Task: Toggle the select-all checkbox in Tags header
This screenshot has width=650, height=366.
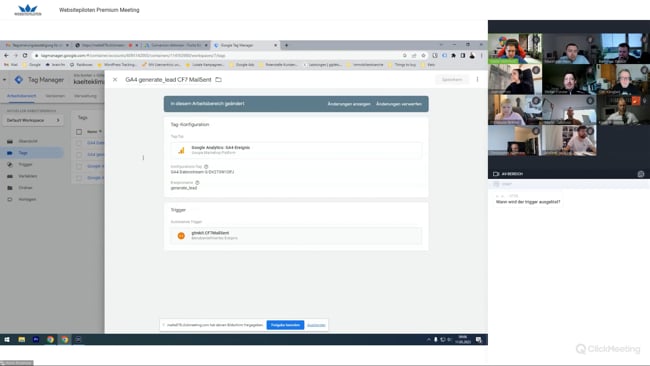Action: point(79,132)
